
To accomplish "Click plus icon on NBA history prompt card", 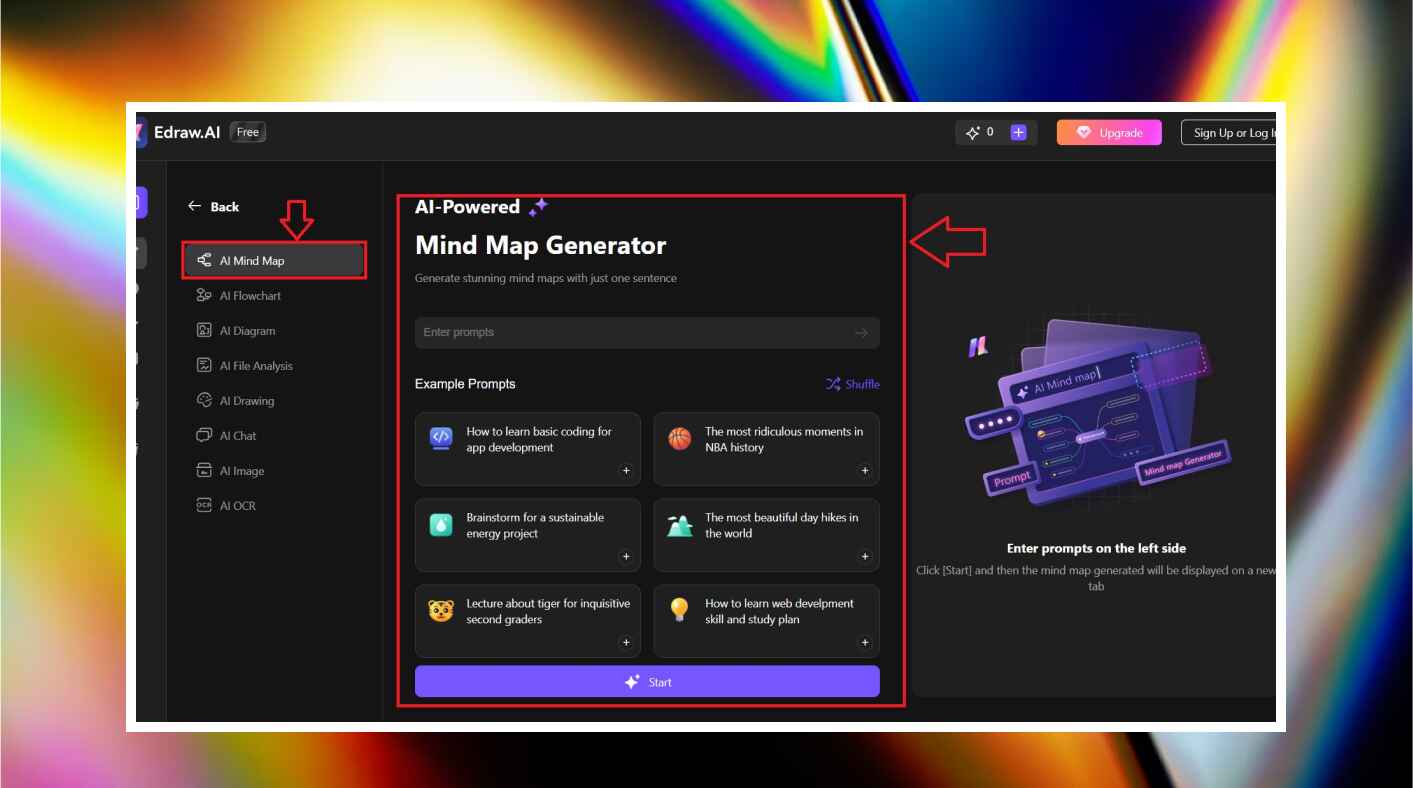I will (865, 471).
